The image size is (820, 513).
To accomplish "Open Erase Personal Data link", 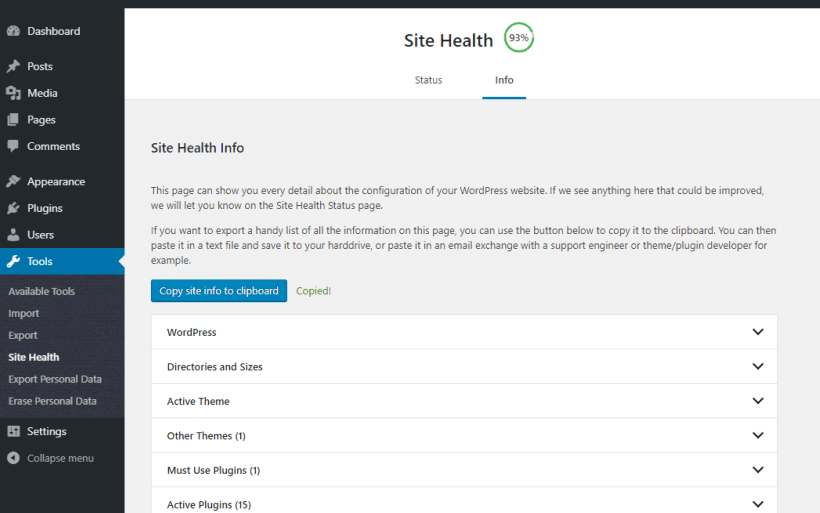I will coord(52,401).
